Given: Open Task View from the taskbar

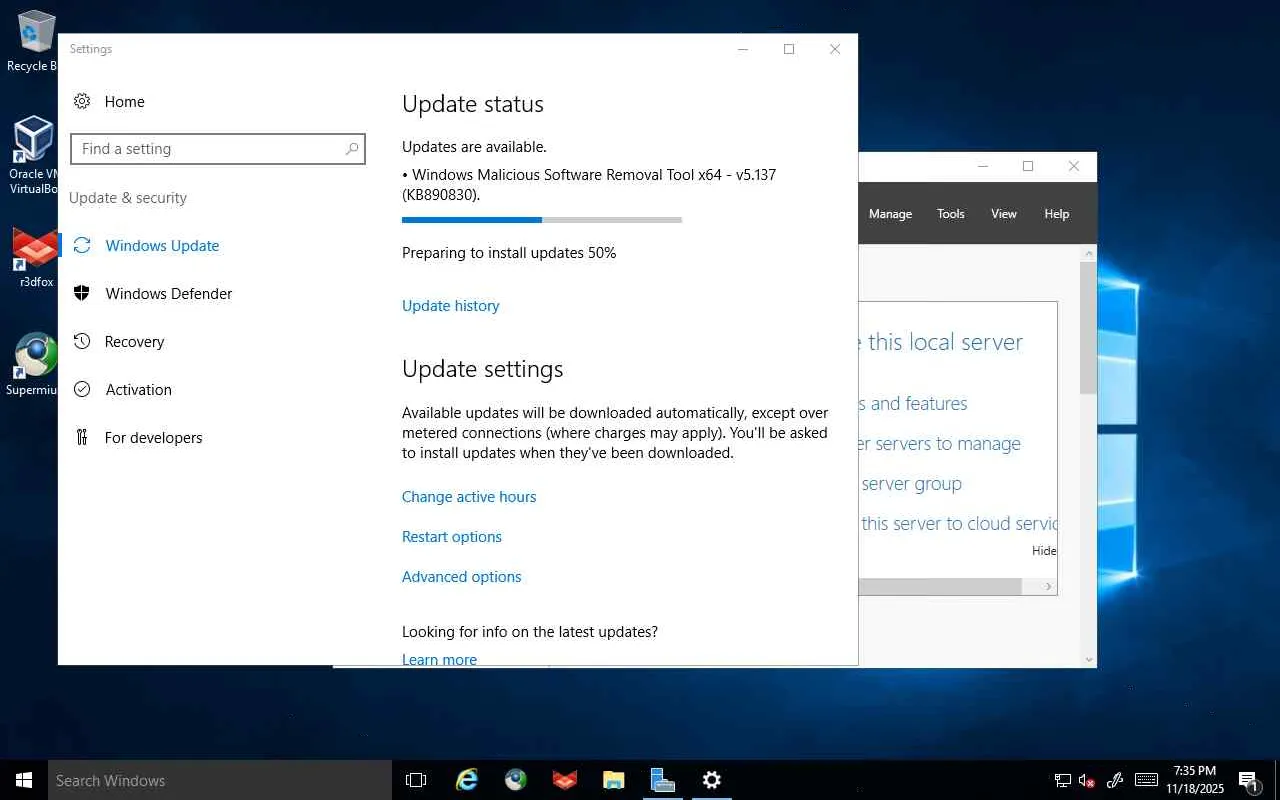Looking at the screenshot, I should (416, 780).
